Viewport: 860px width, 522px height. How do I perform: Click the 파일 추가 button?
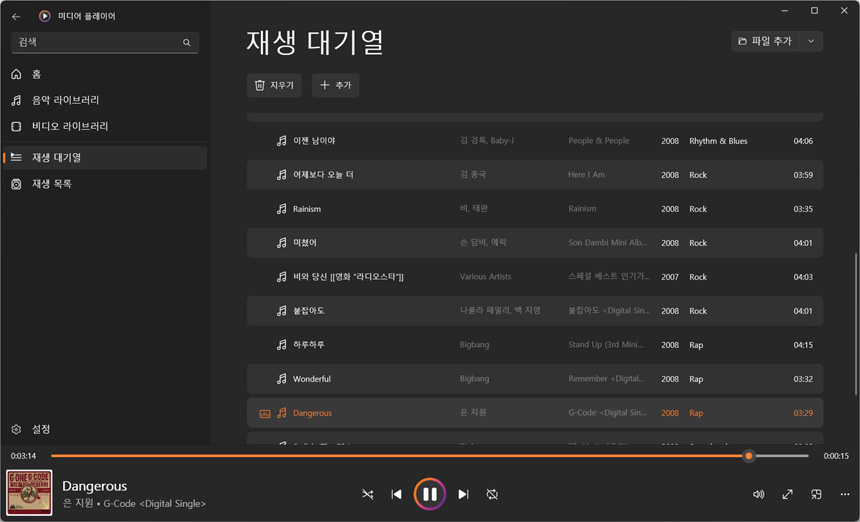[765, 41]
